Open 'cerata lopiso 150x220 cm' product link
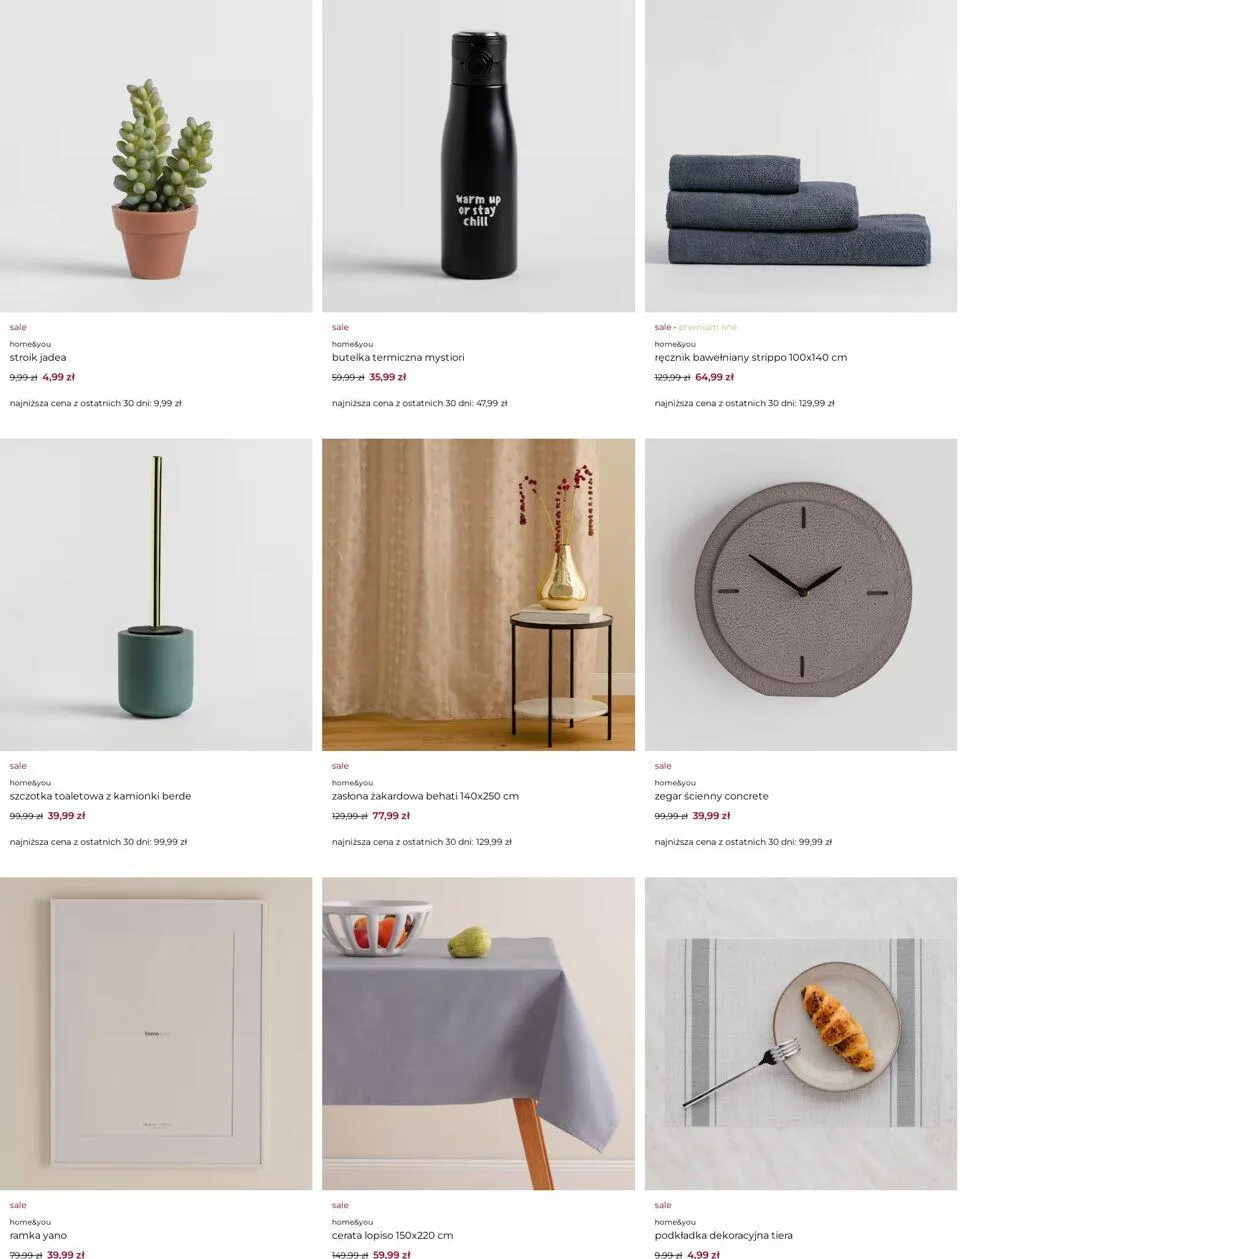Image resolution: width=1250 pixels, height=1259 pixels. click(x=393, y=1236)
